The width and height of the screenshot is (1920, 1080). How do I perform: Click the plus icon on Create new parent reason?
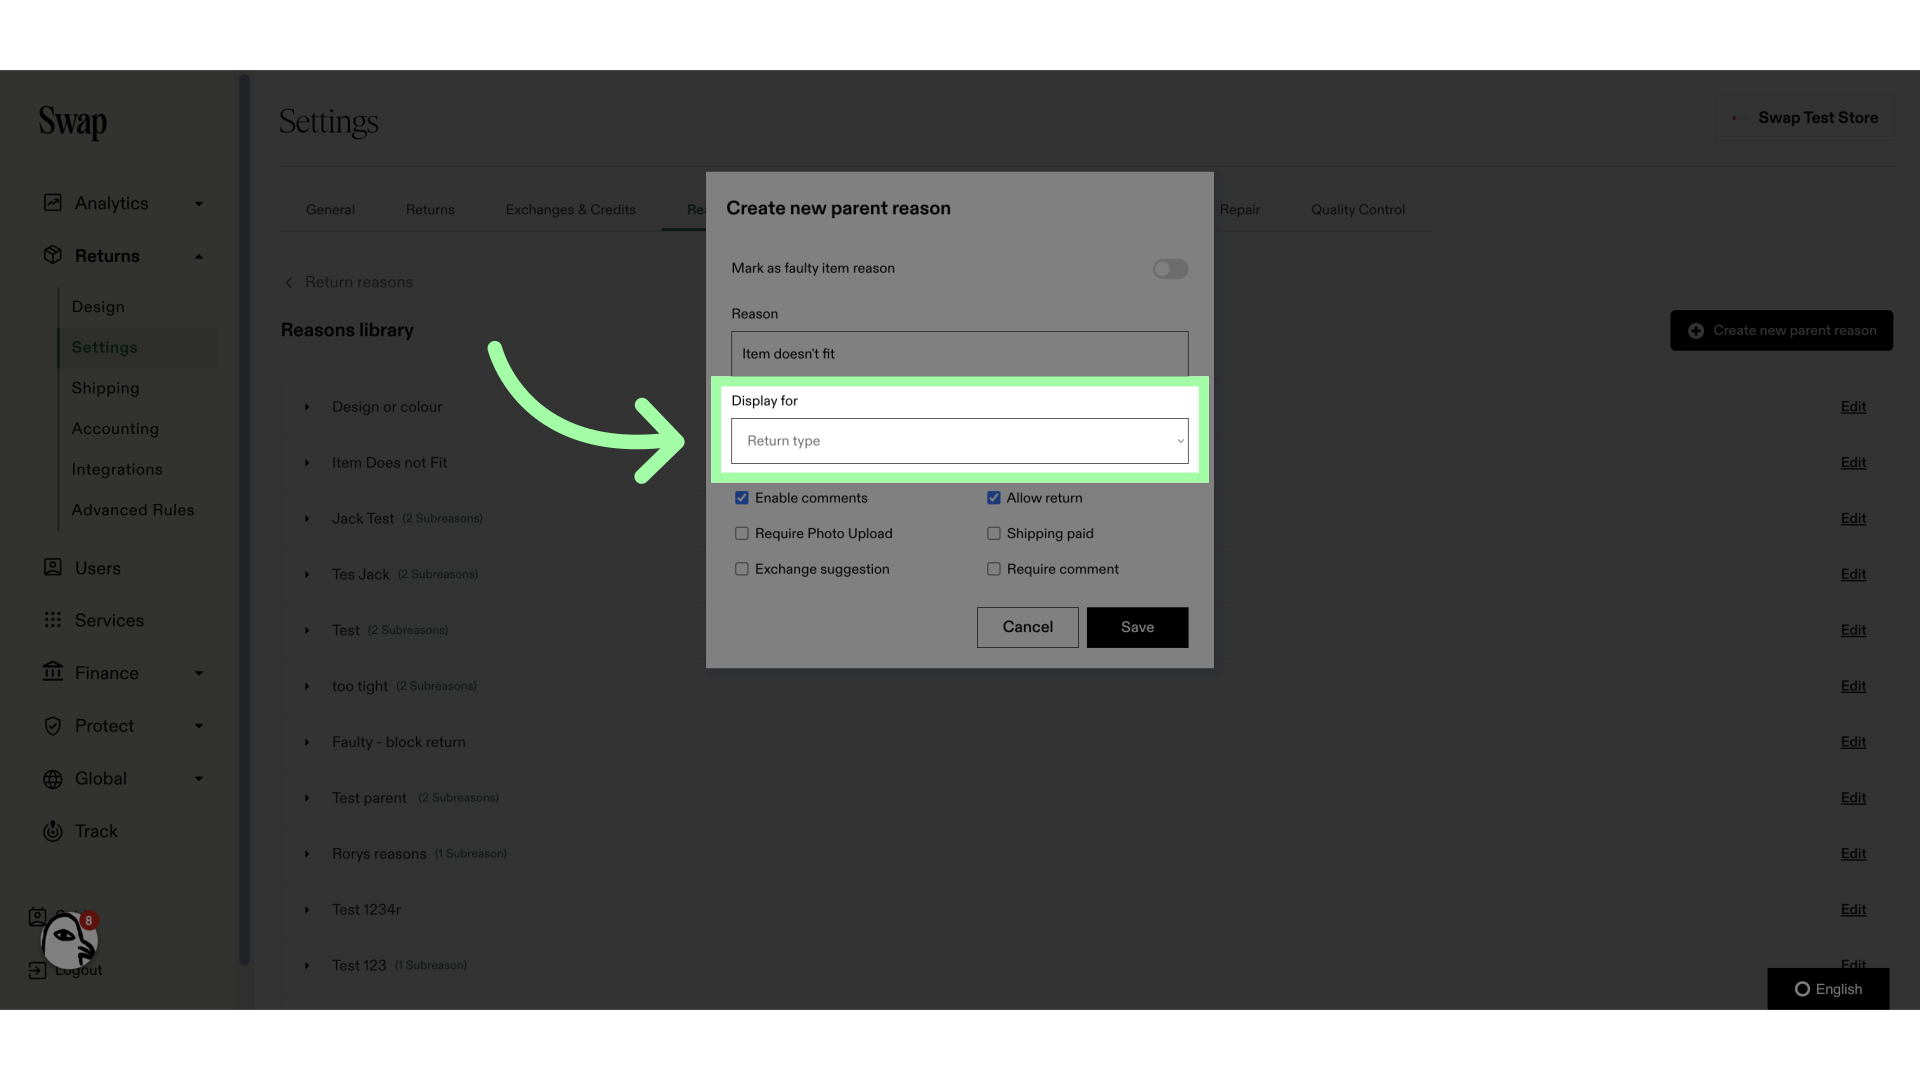[x=1696, y=331]
